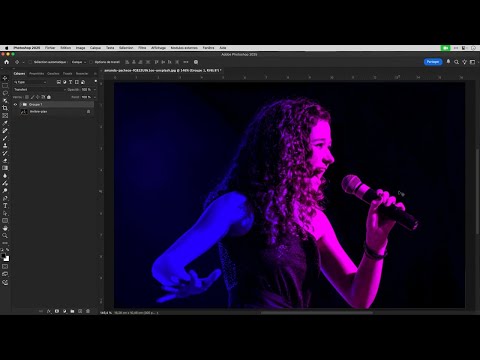Viewport: 480px width, 360px height.
Task: Select the Zoom tool in left toolbar
Action: pyautogui.click(x=5, y=236)
